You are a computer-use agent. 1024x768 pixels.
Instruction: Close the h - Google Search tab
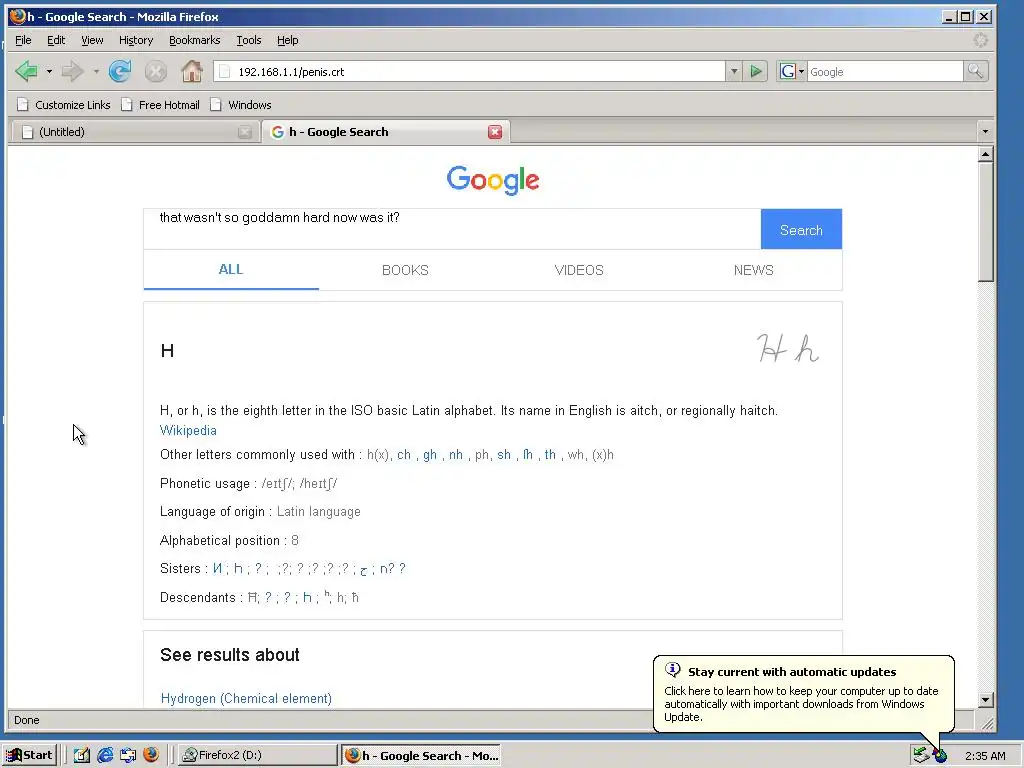[x=495, y=132]
